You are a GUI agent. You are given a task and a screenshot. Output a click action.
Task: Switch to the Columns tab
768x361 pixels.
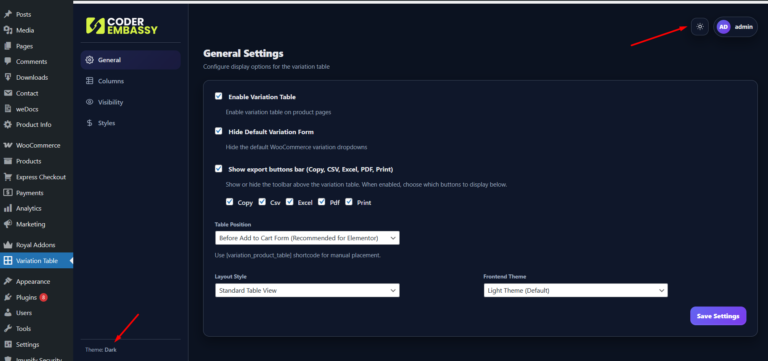click(131, 81)
